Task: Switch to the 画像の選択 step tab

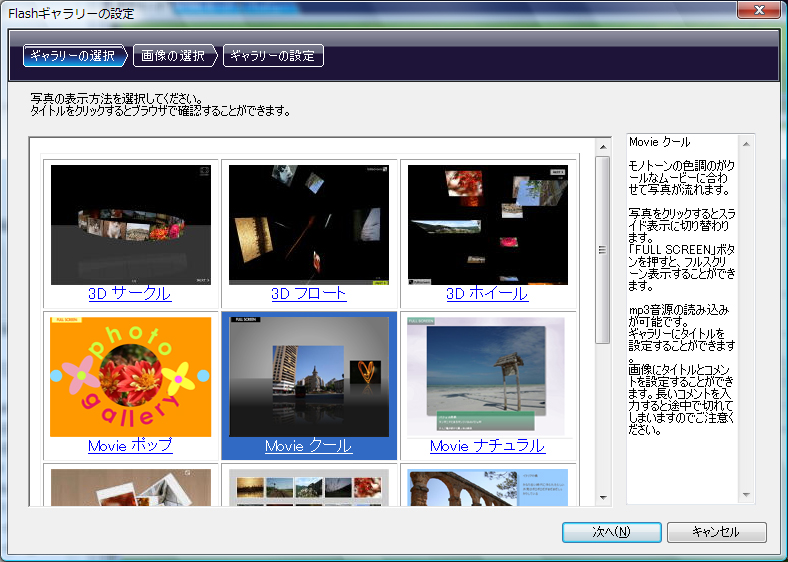Action: [173, 55]
